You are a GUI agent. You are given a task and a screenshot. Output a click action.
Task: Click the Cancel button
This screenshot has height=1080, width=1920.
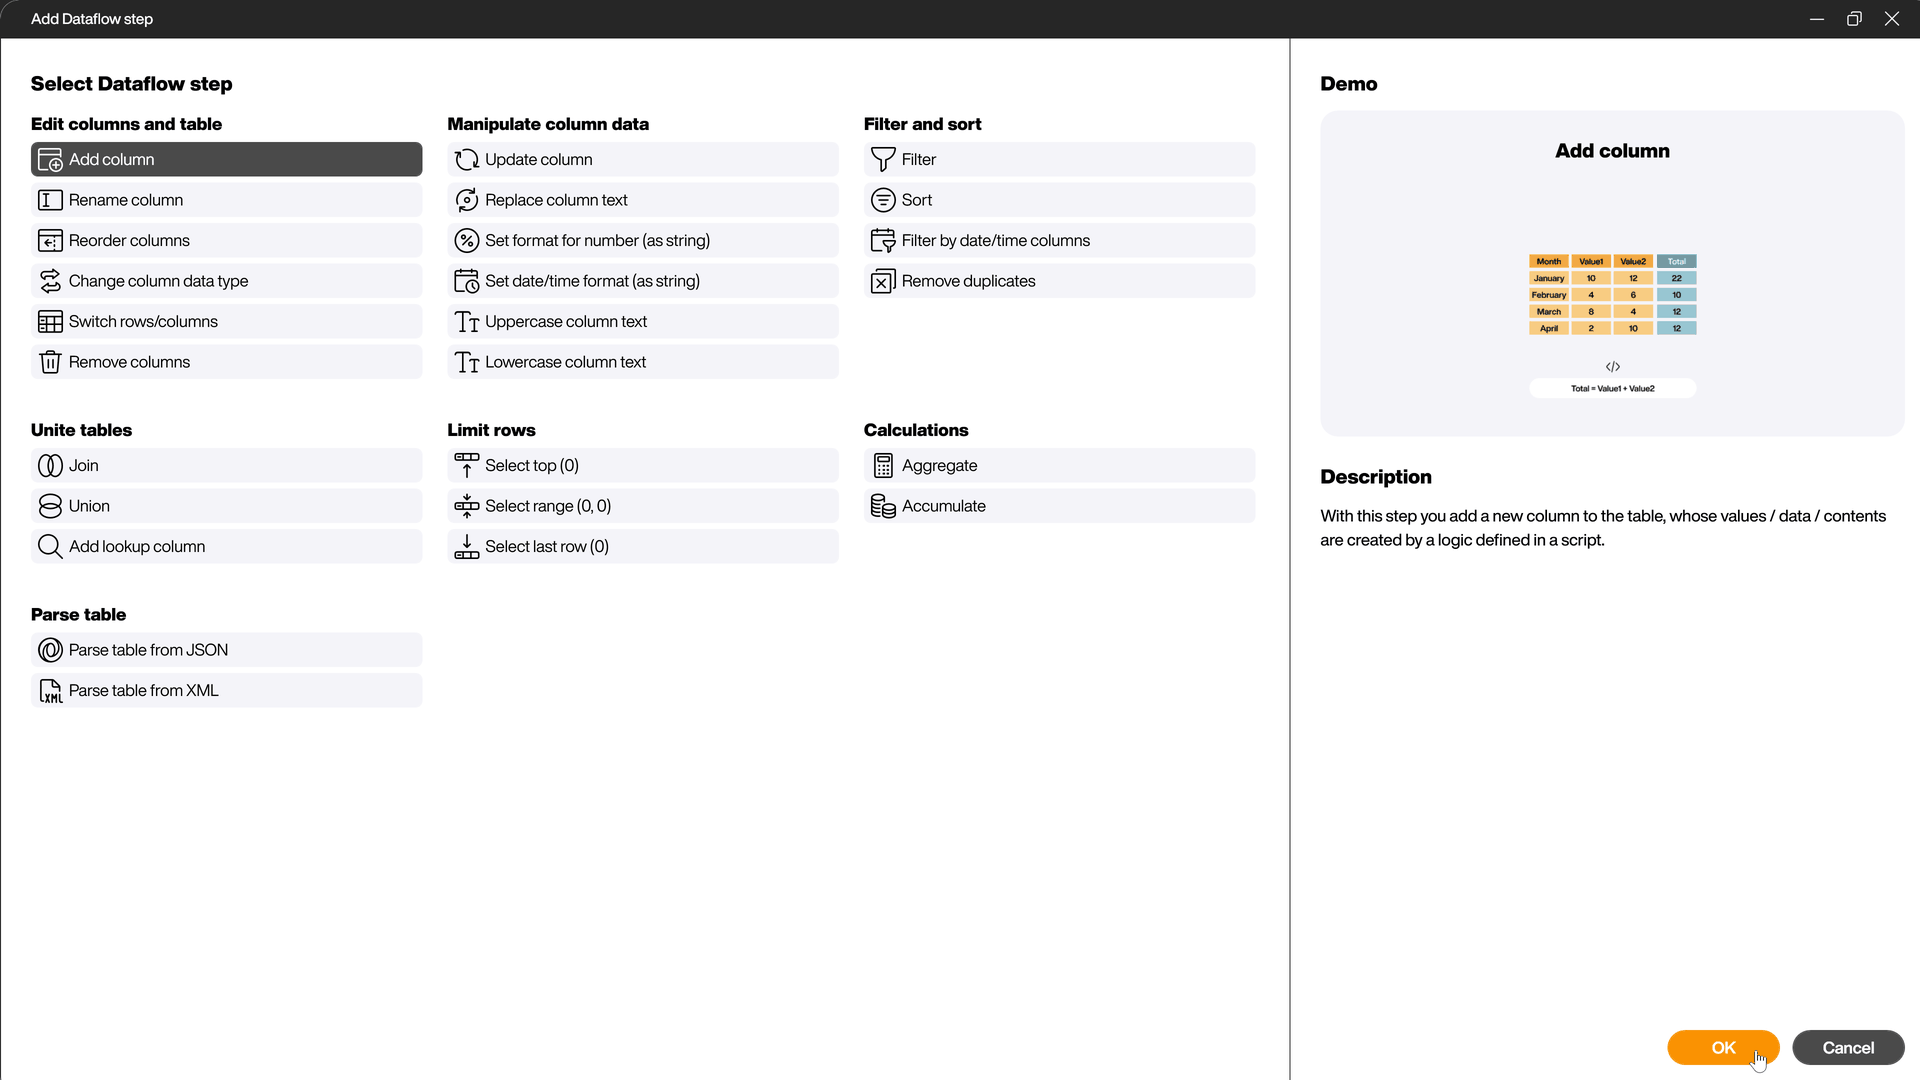1848,1048
